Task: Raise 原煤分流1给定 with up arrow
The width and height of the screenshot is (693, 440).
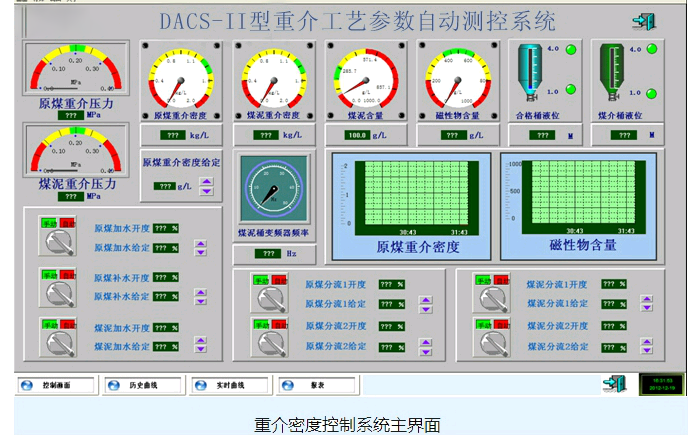Action: pos(426,297)
